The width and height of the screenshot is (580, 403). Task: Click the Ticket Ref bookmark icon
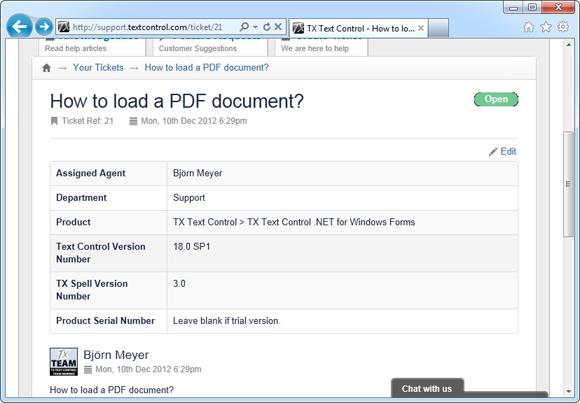54,121
